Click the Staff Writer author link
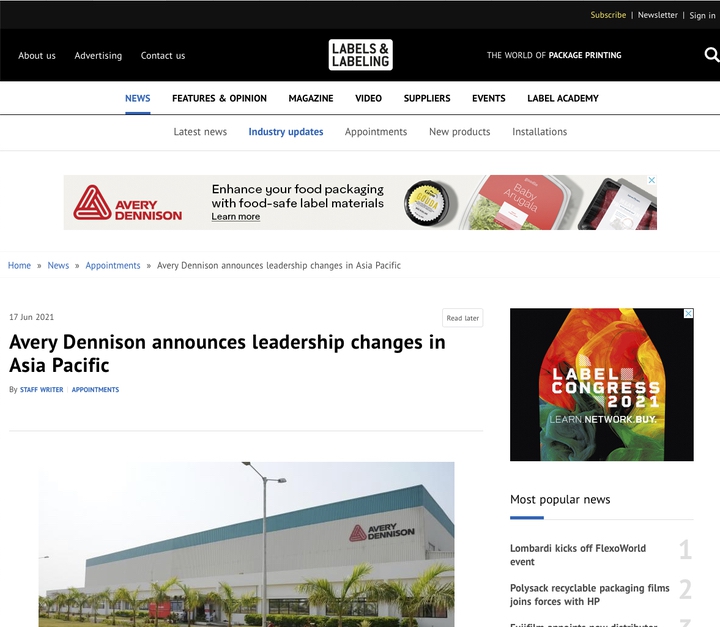Screen dimensions: 720x627 42,390
